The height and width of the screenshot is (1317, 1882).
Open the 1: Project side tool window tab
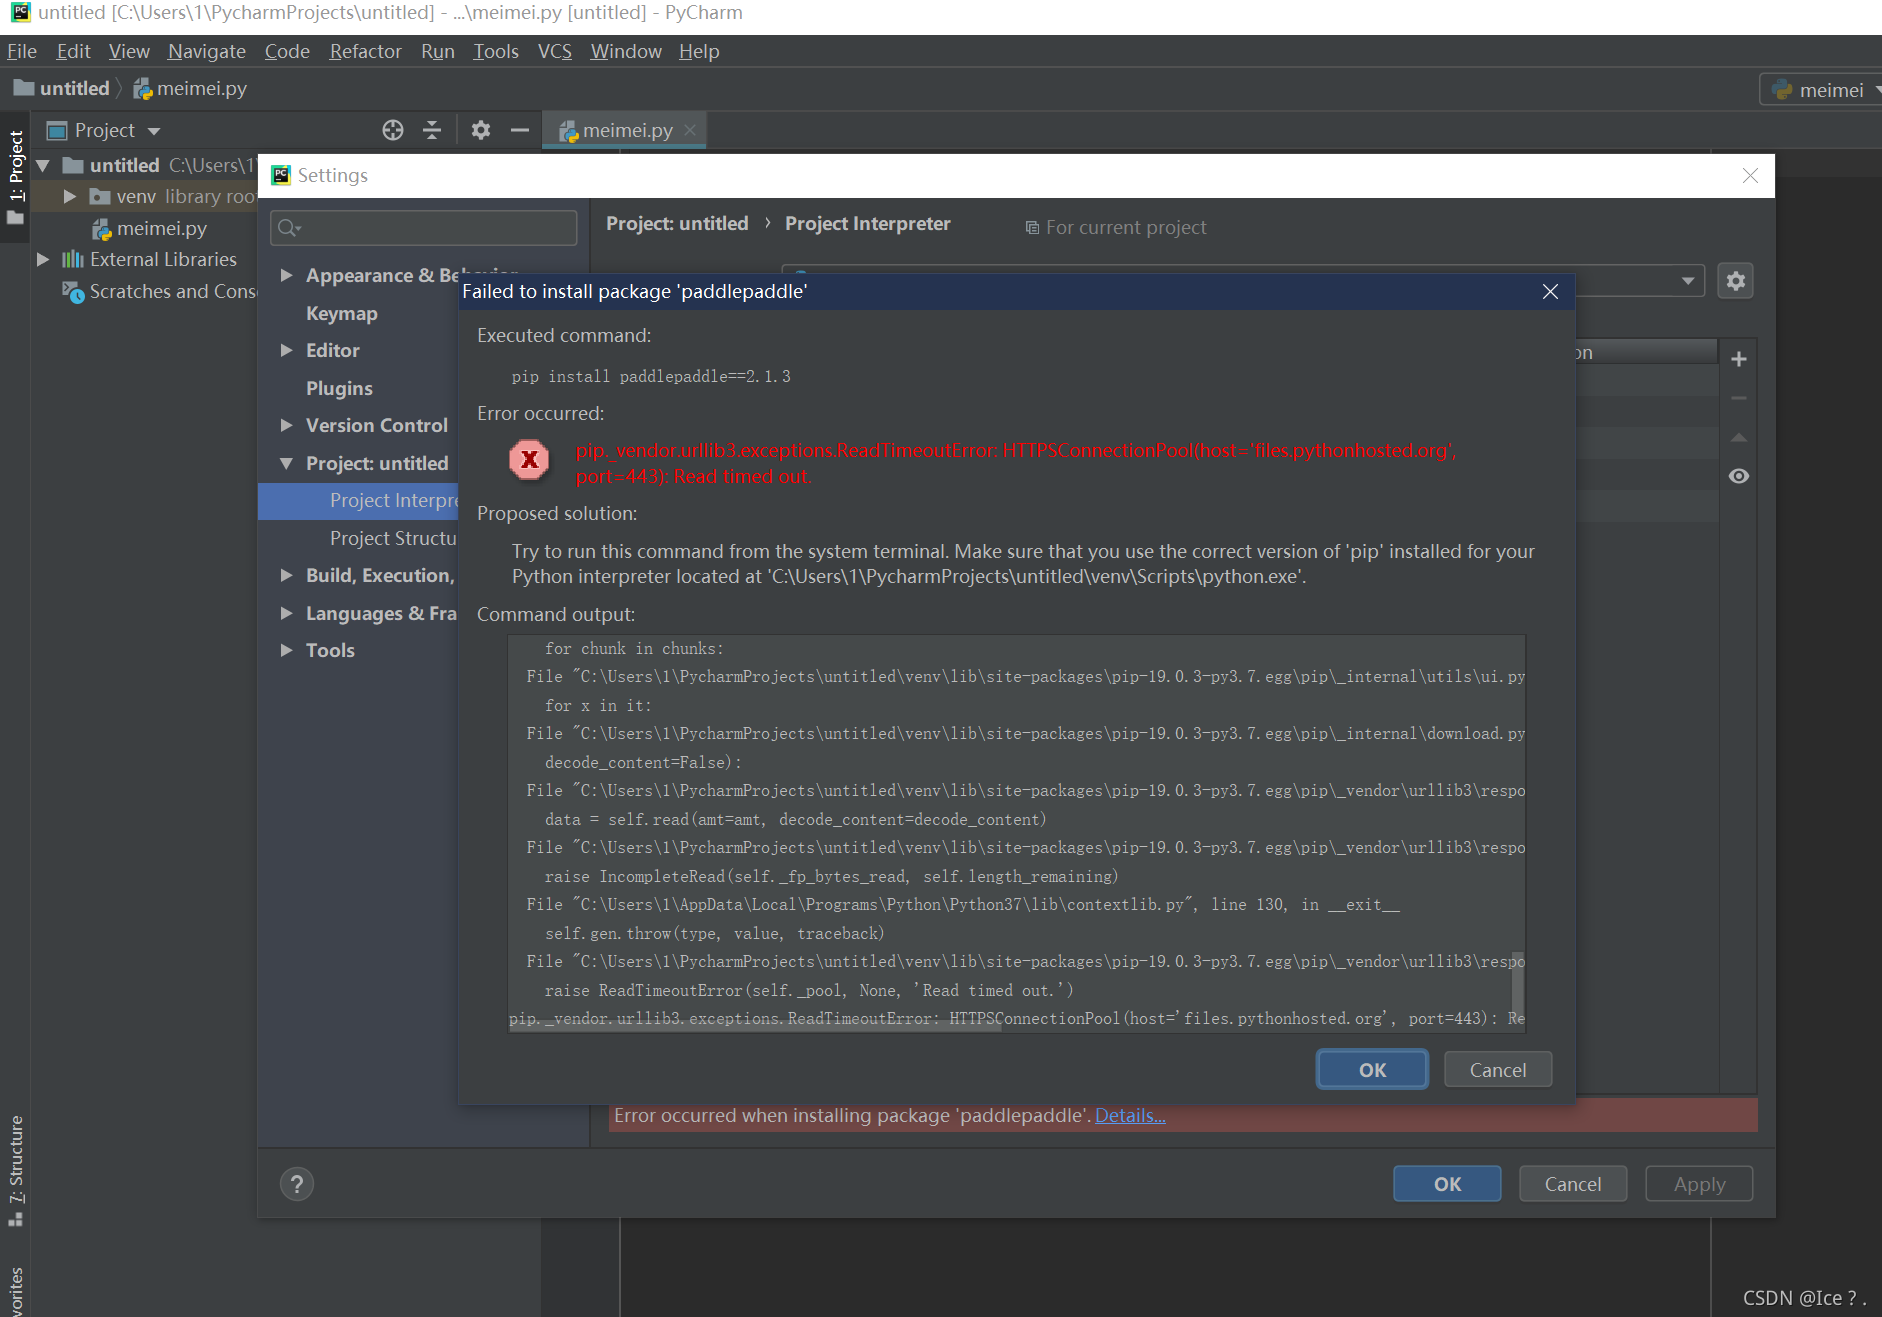[x=15, y=178]
